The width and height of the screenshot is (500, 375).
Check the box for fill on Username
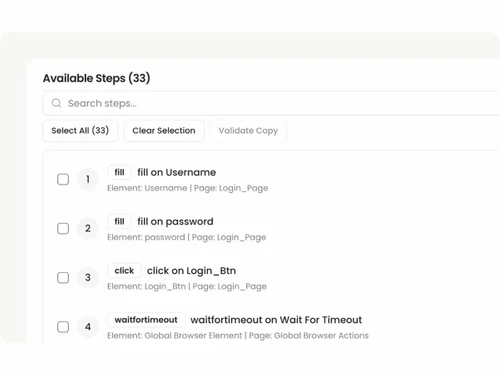point(63,179)
